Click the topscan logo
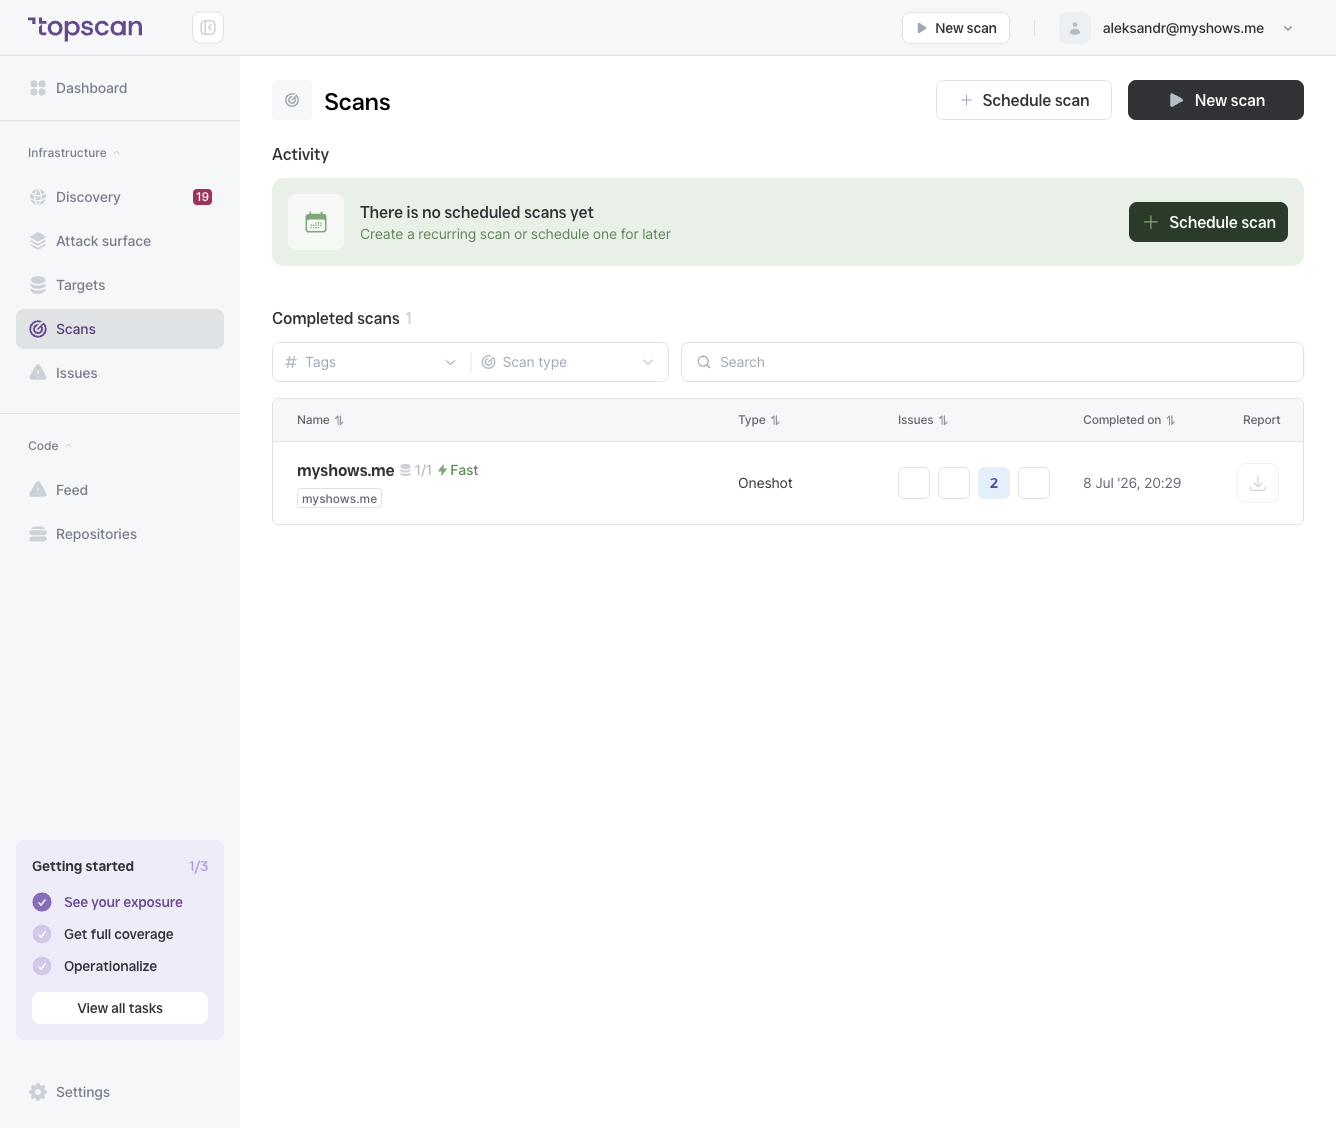Viewport: 1336px width, 1128px height. tap(85, 28)
